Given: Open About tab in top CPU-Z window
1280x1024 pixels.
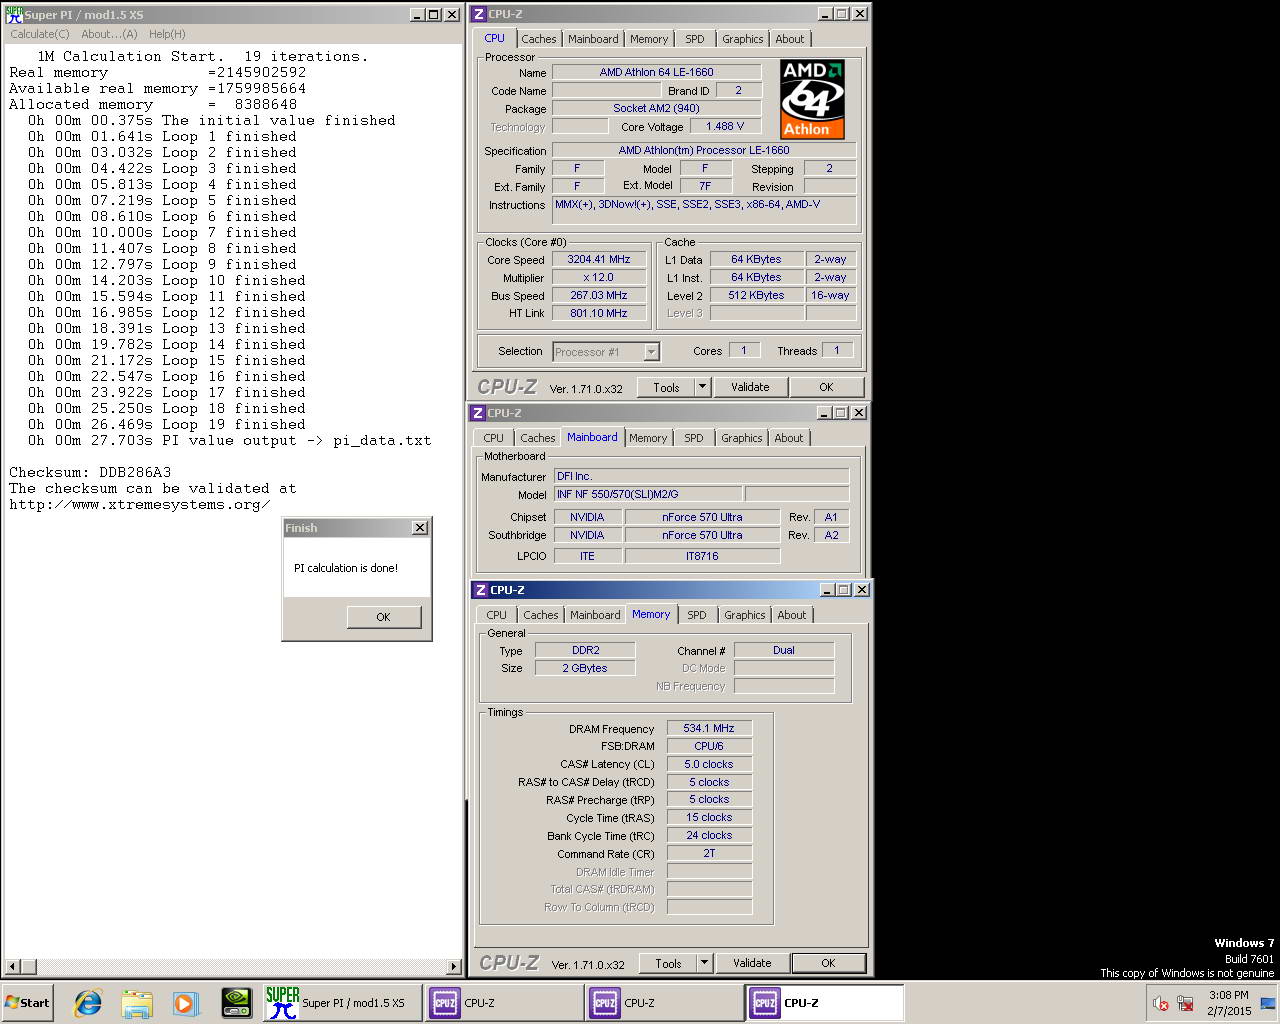Looking at the screenshot, I should tap(790, 39).
